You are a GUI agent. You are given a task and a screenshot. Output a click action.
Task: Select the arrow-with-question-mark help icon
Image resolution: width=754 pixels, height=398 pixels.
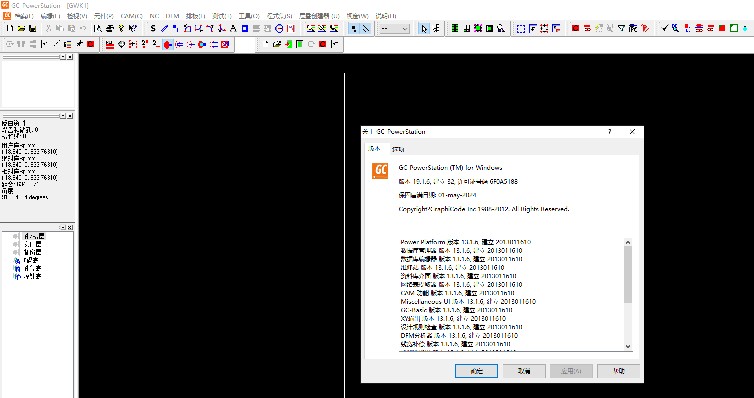tap(132, 28)
